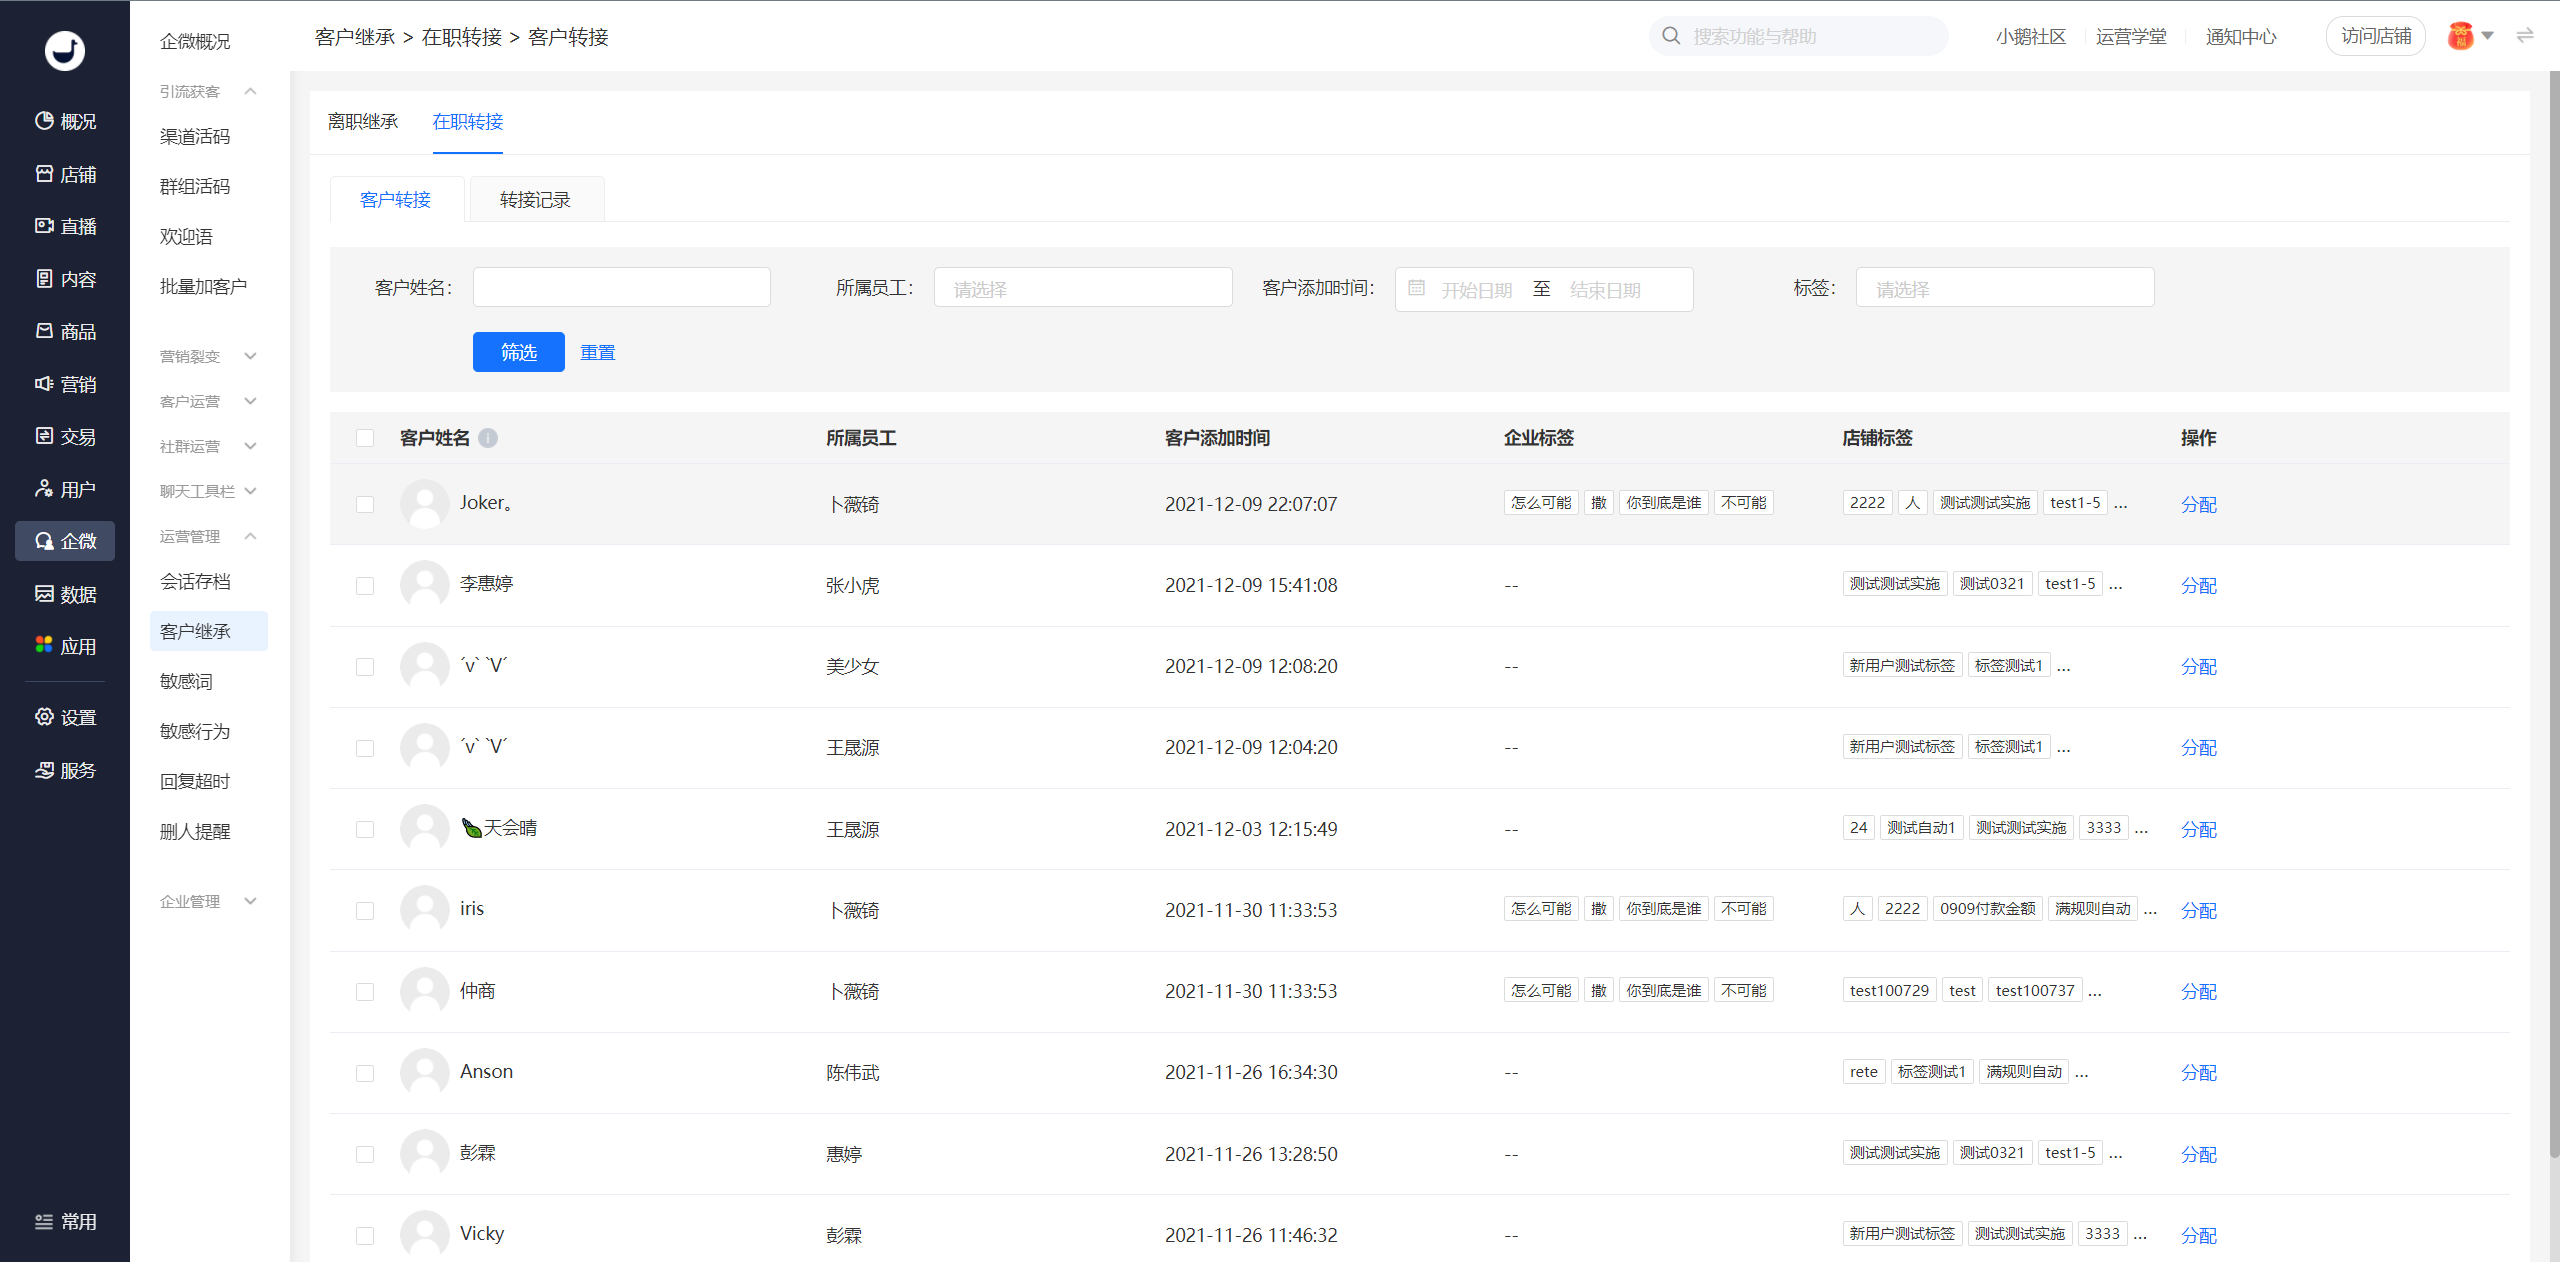Viewport: 2560px width, 1262px height.
Task: Open 直播 in the dark sidebar
Action: pos(65,226)
